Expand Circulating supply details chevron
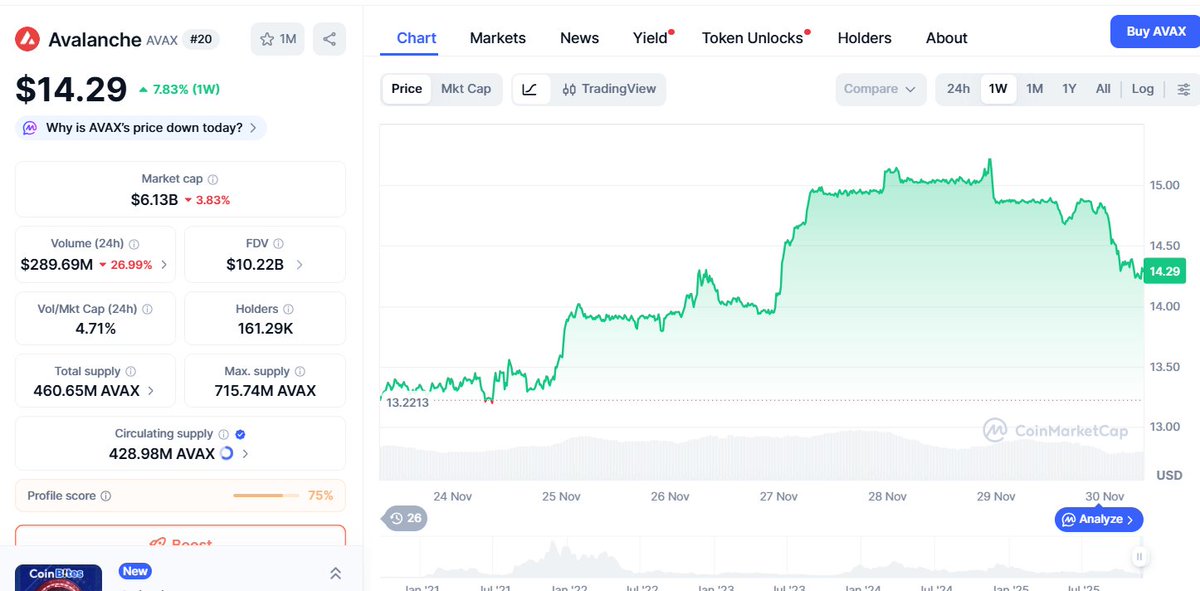The image size is (1200, 591). (x=246, y=454)
